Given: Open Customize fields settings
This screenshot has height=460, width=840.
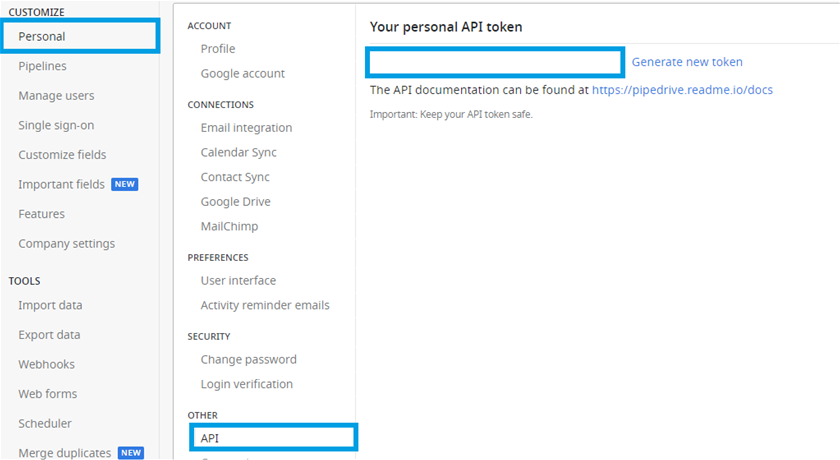Looking at the screenshot, I should pos(62,155).
